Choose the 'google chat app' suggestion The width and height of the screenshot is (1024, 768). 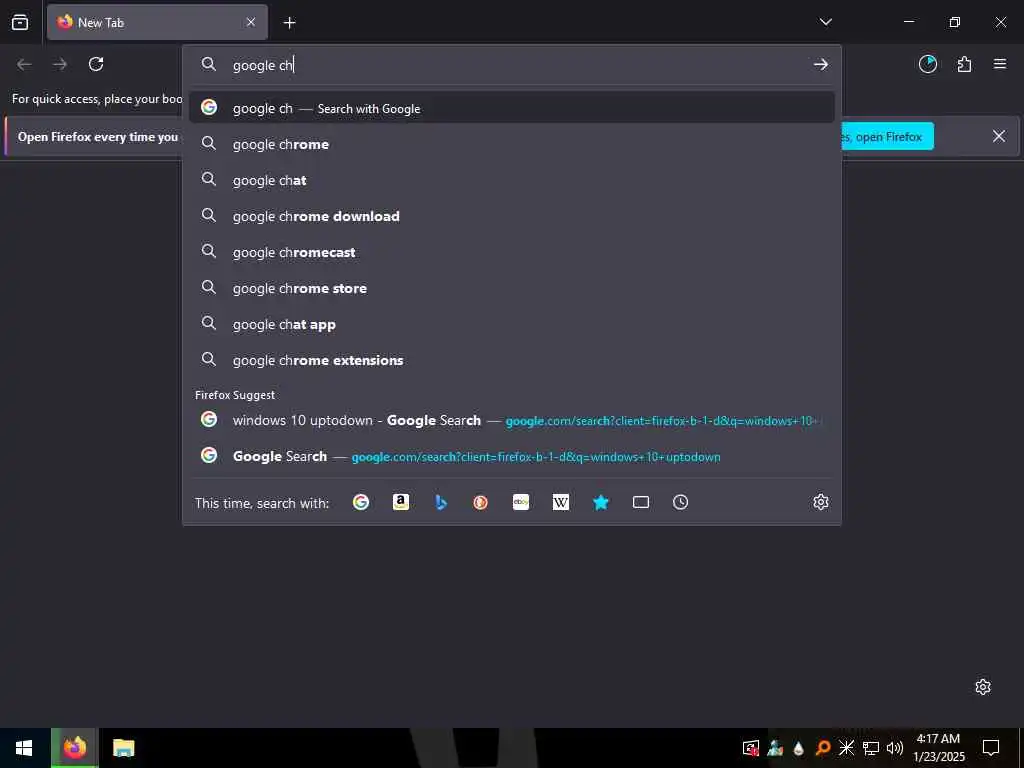tap(511, 324)
